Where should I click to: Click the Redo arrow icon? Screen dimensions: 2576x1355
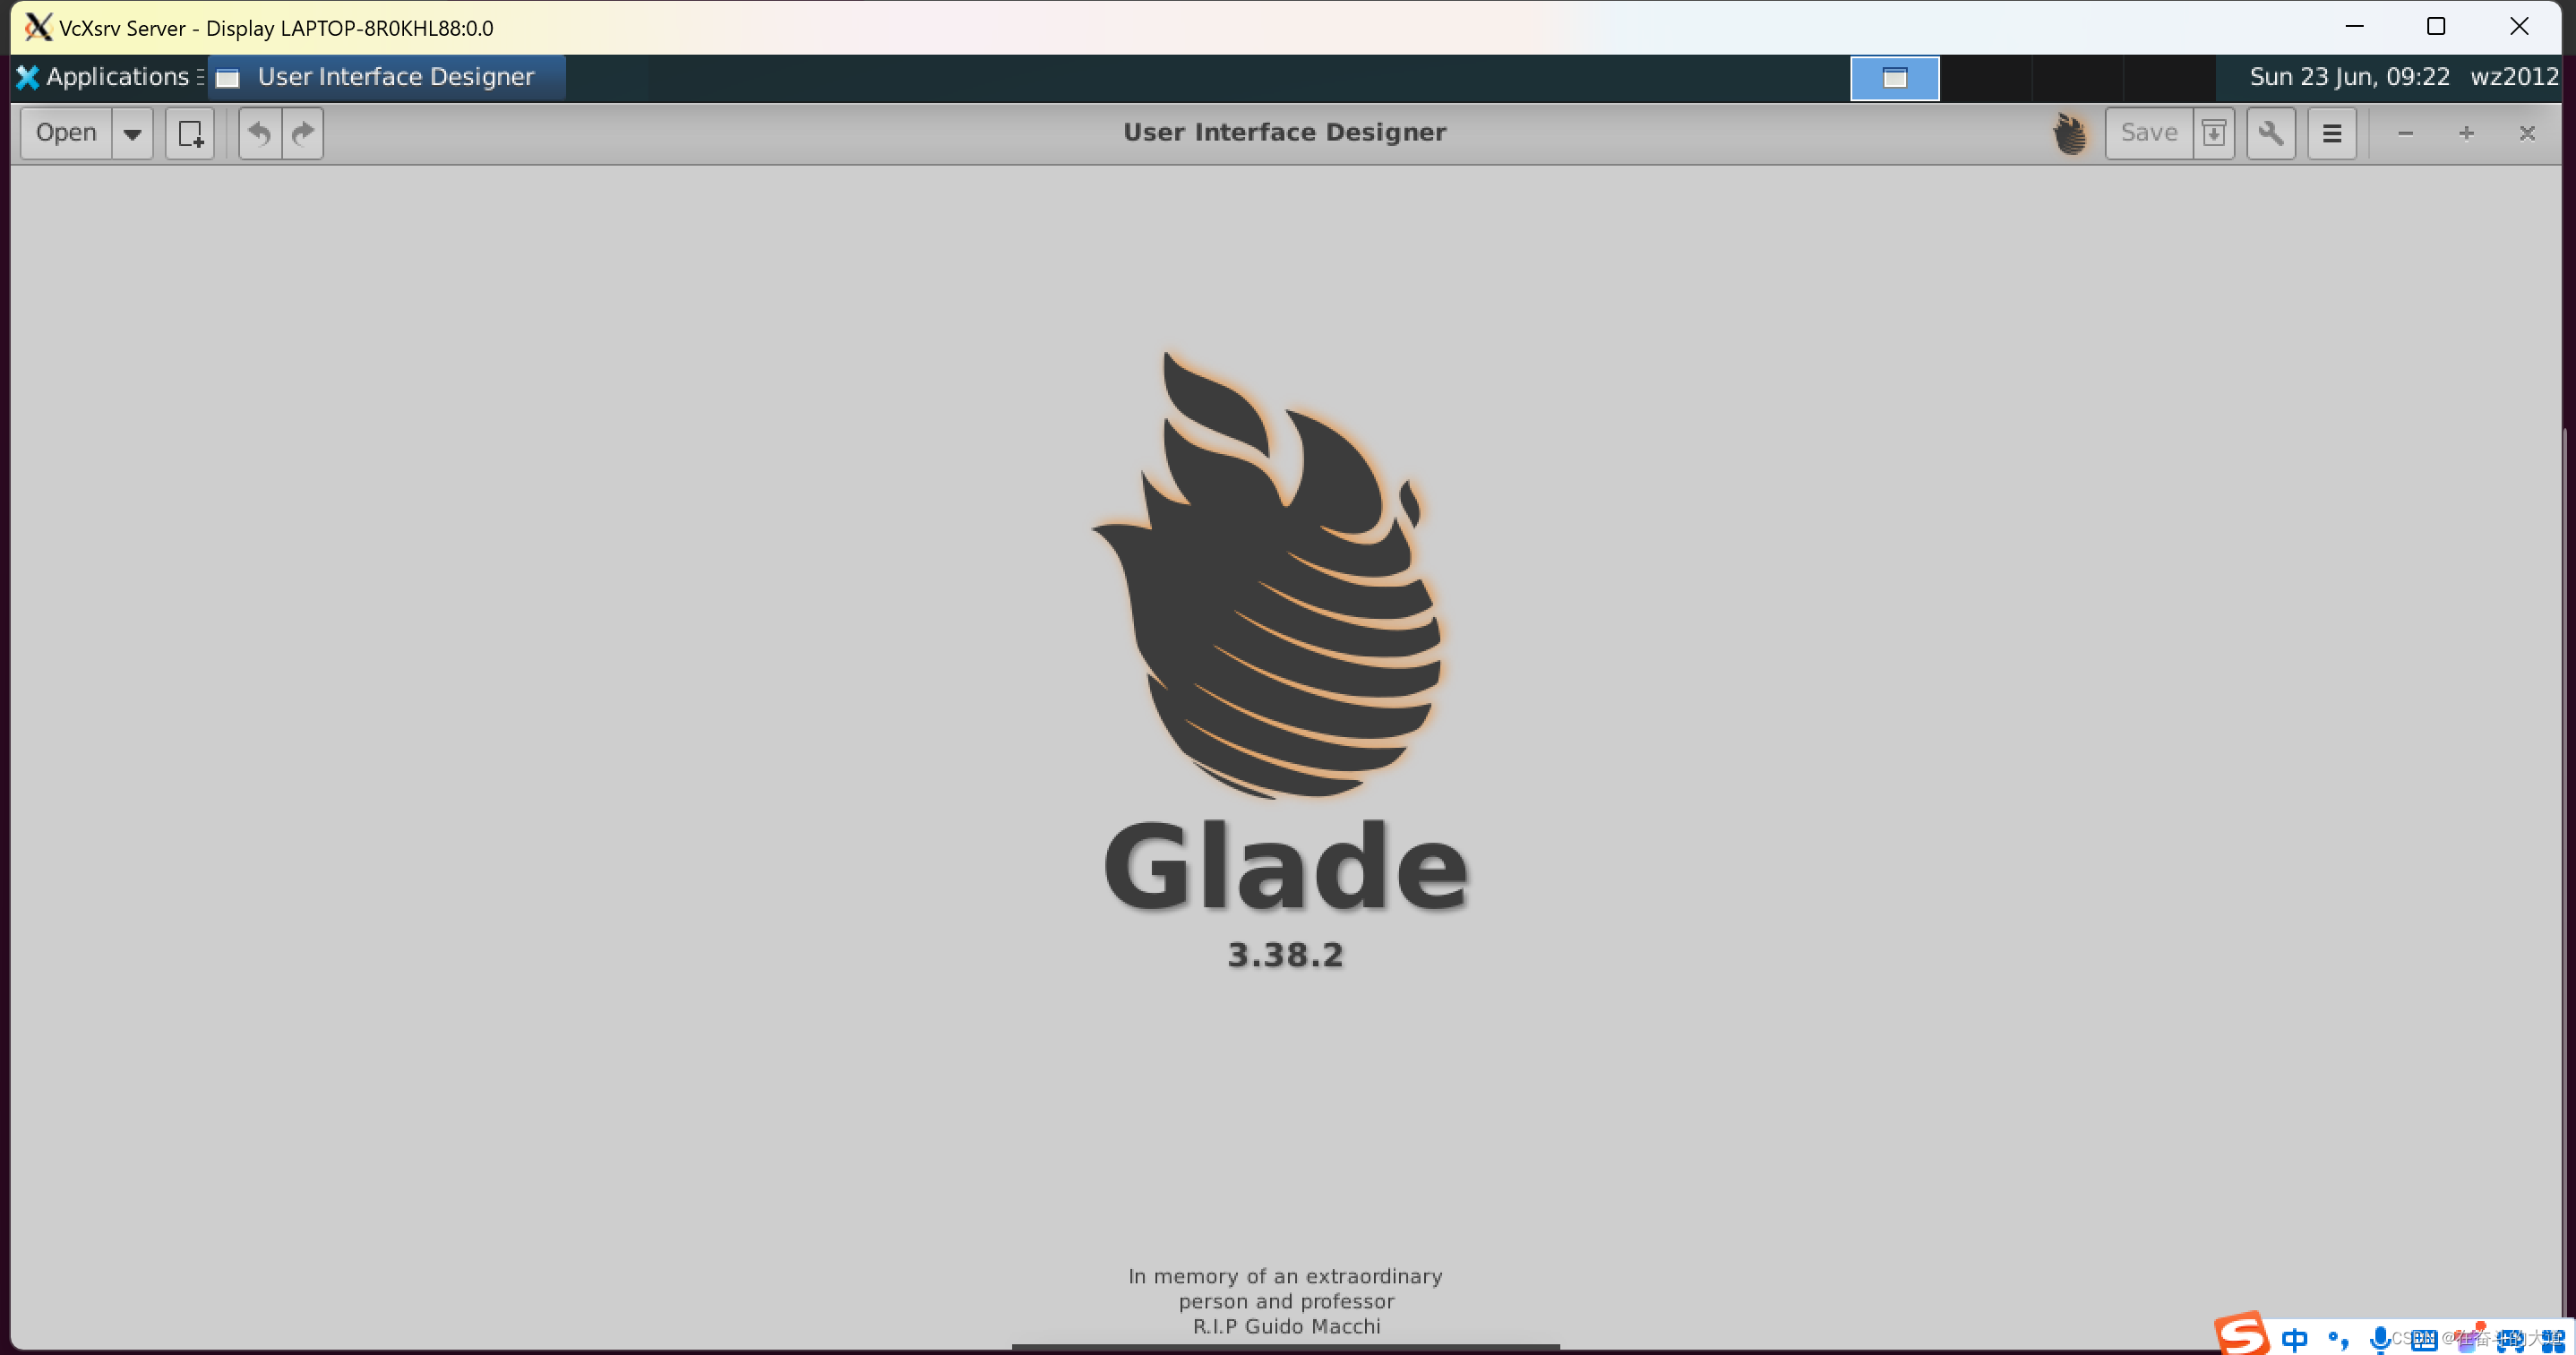pyautogui.click(x=303, y=133)
